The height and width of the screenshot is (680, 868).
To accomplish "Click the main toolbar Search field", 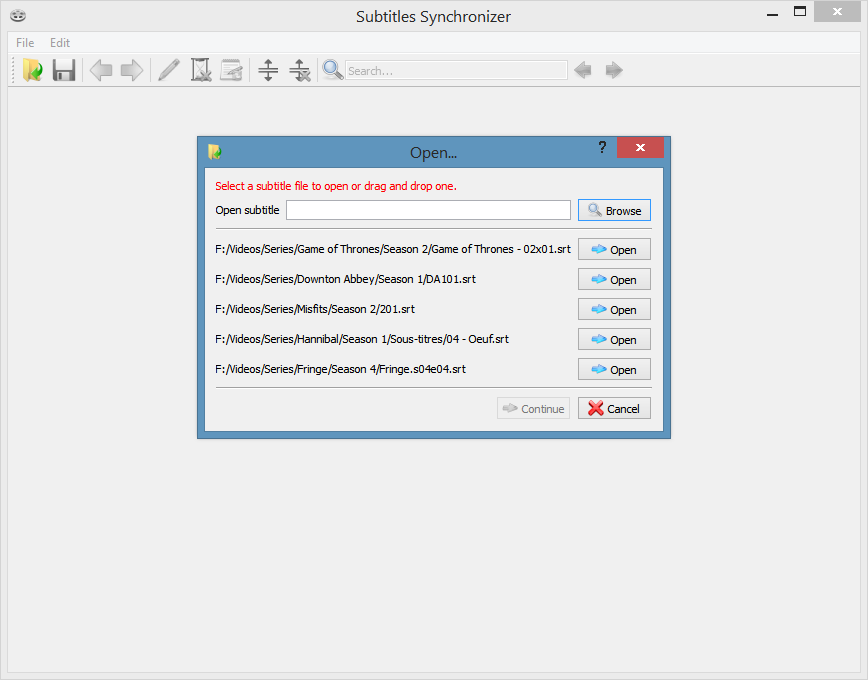I will point(456,70).
